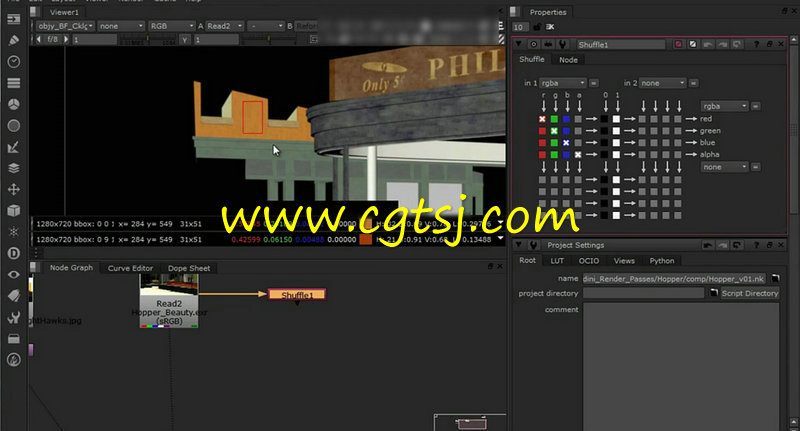The width and height of the screenshot is (800, 431).
Task: Switch to the Curve Editor tab
Action: point(130,268)
